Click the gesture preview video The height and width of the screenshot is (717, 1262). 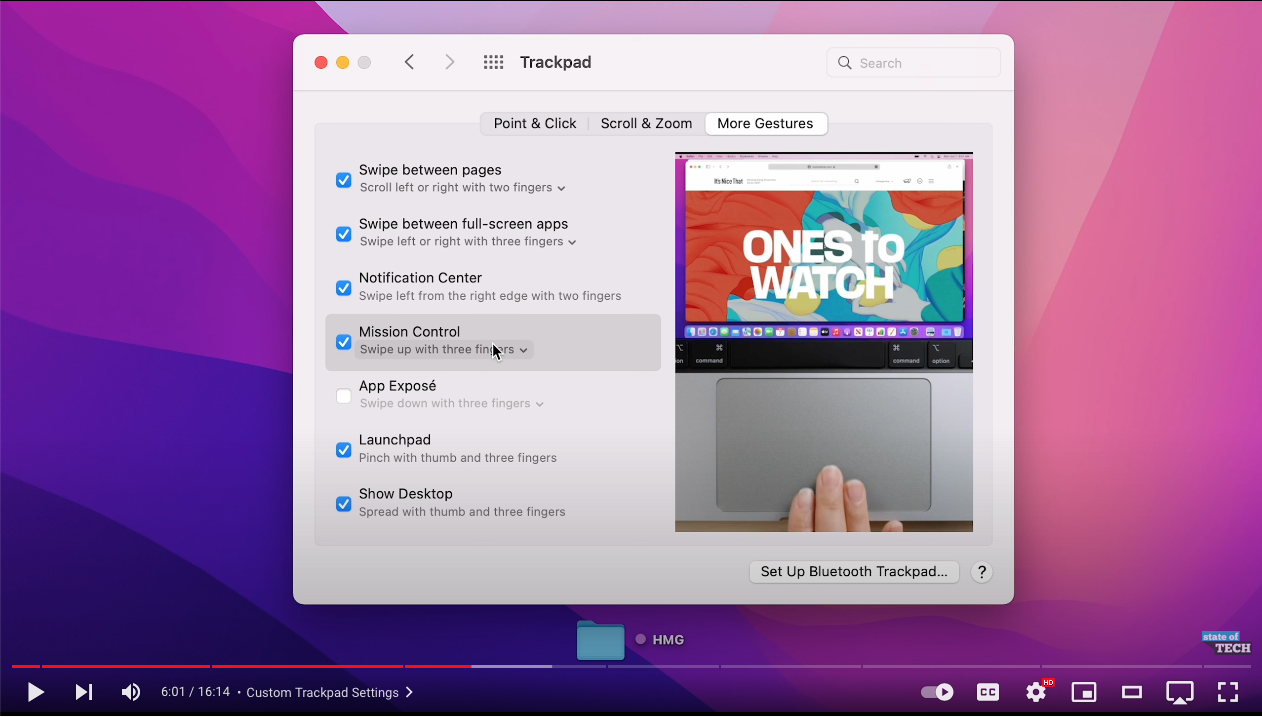pos(824,342)
